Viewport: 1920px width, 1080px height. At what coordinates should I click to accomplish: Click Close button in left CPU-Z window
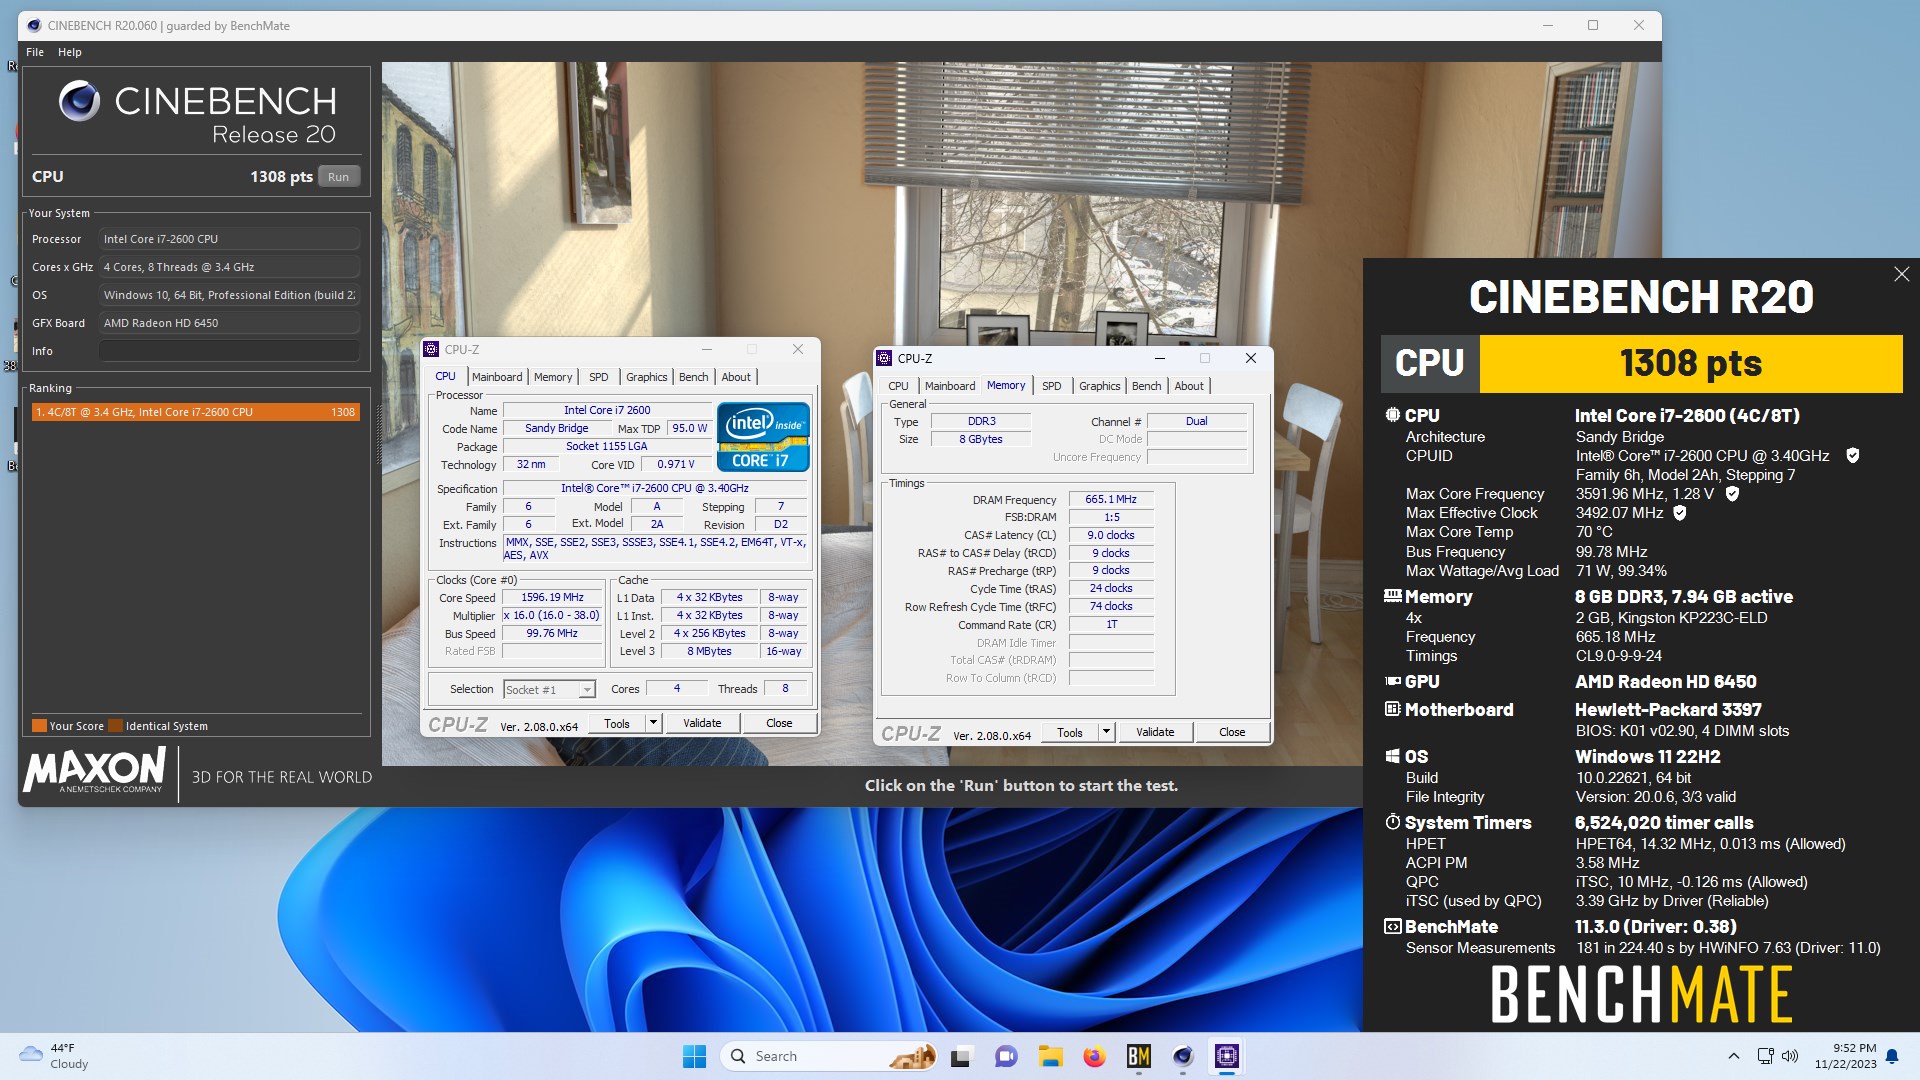[779, 724]
